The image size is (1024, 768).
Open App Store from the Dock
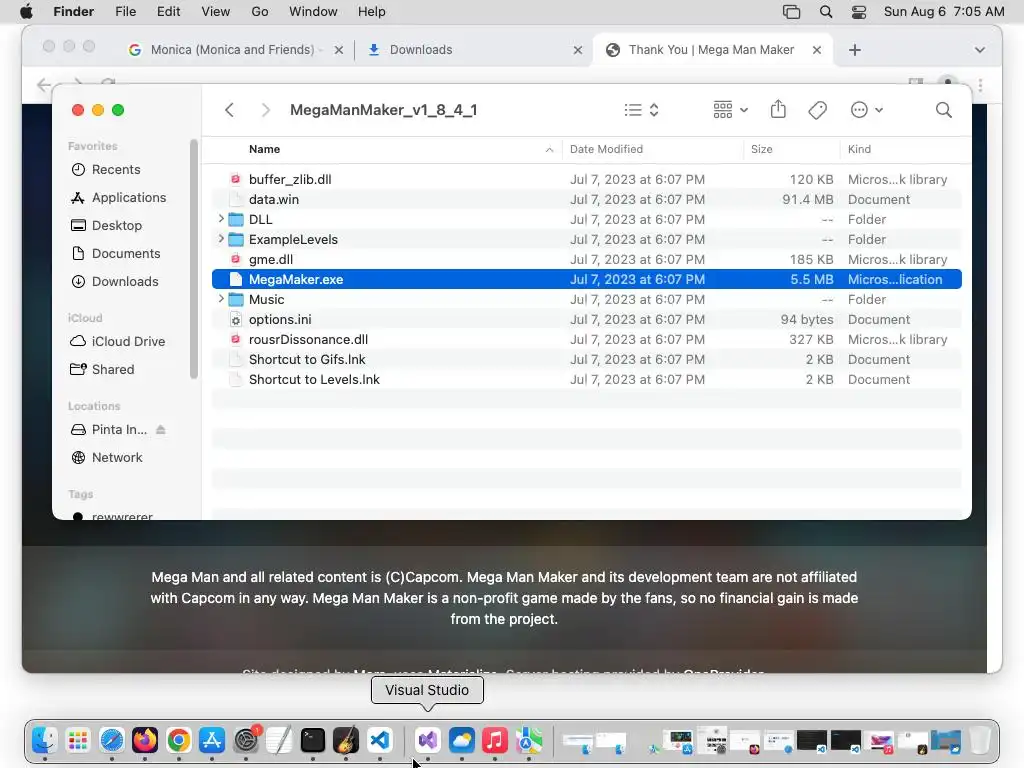tap(212, 740)
